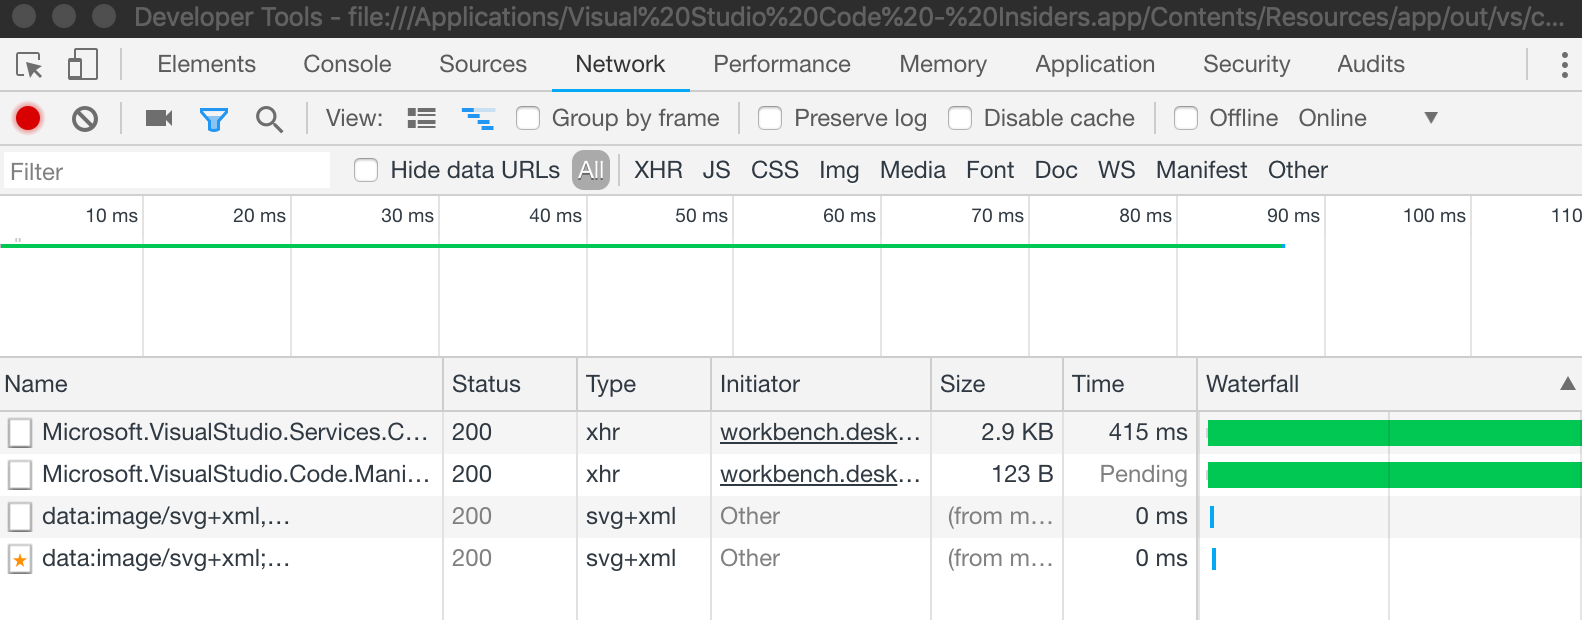Enable Group by frame checkbox

pos(529,119)
